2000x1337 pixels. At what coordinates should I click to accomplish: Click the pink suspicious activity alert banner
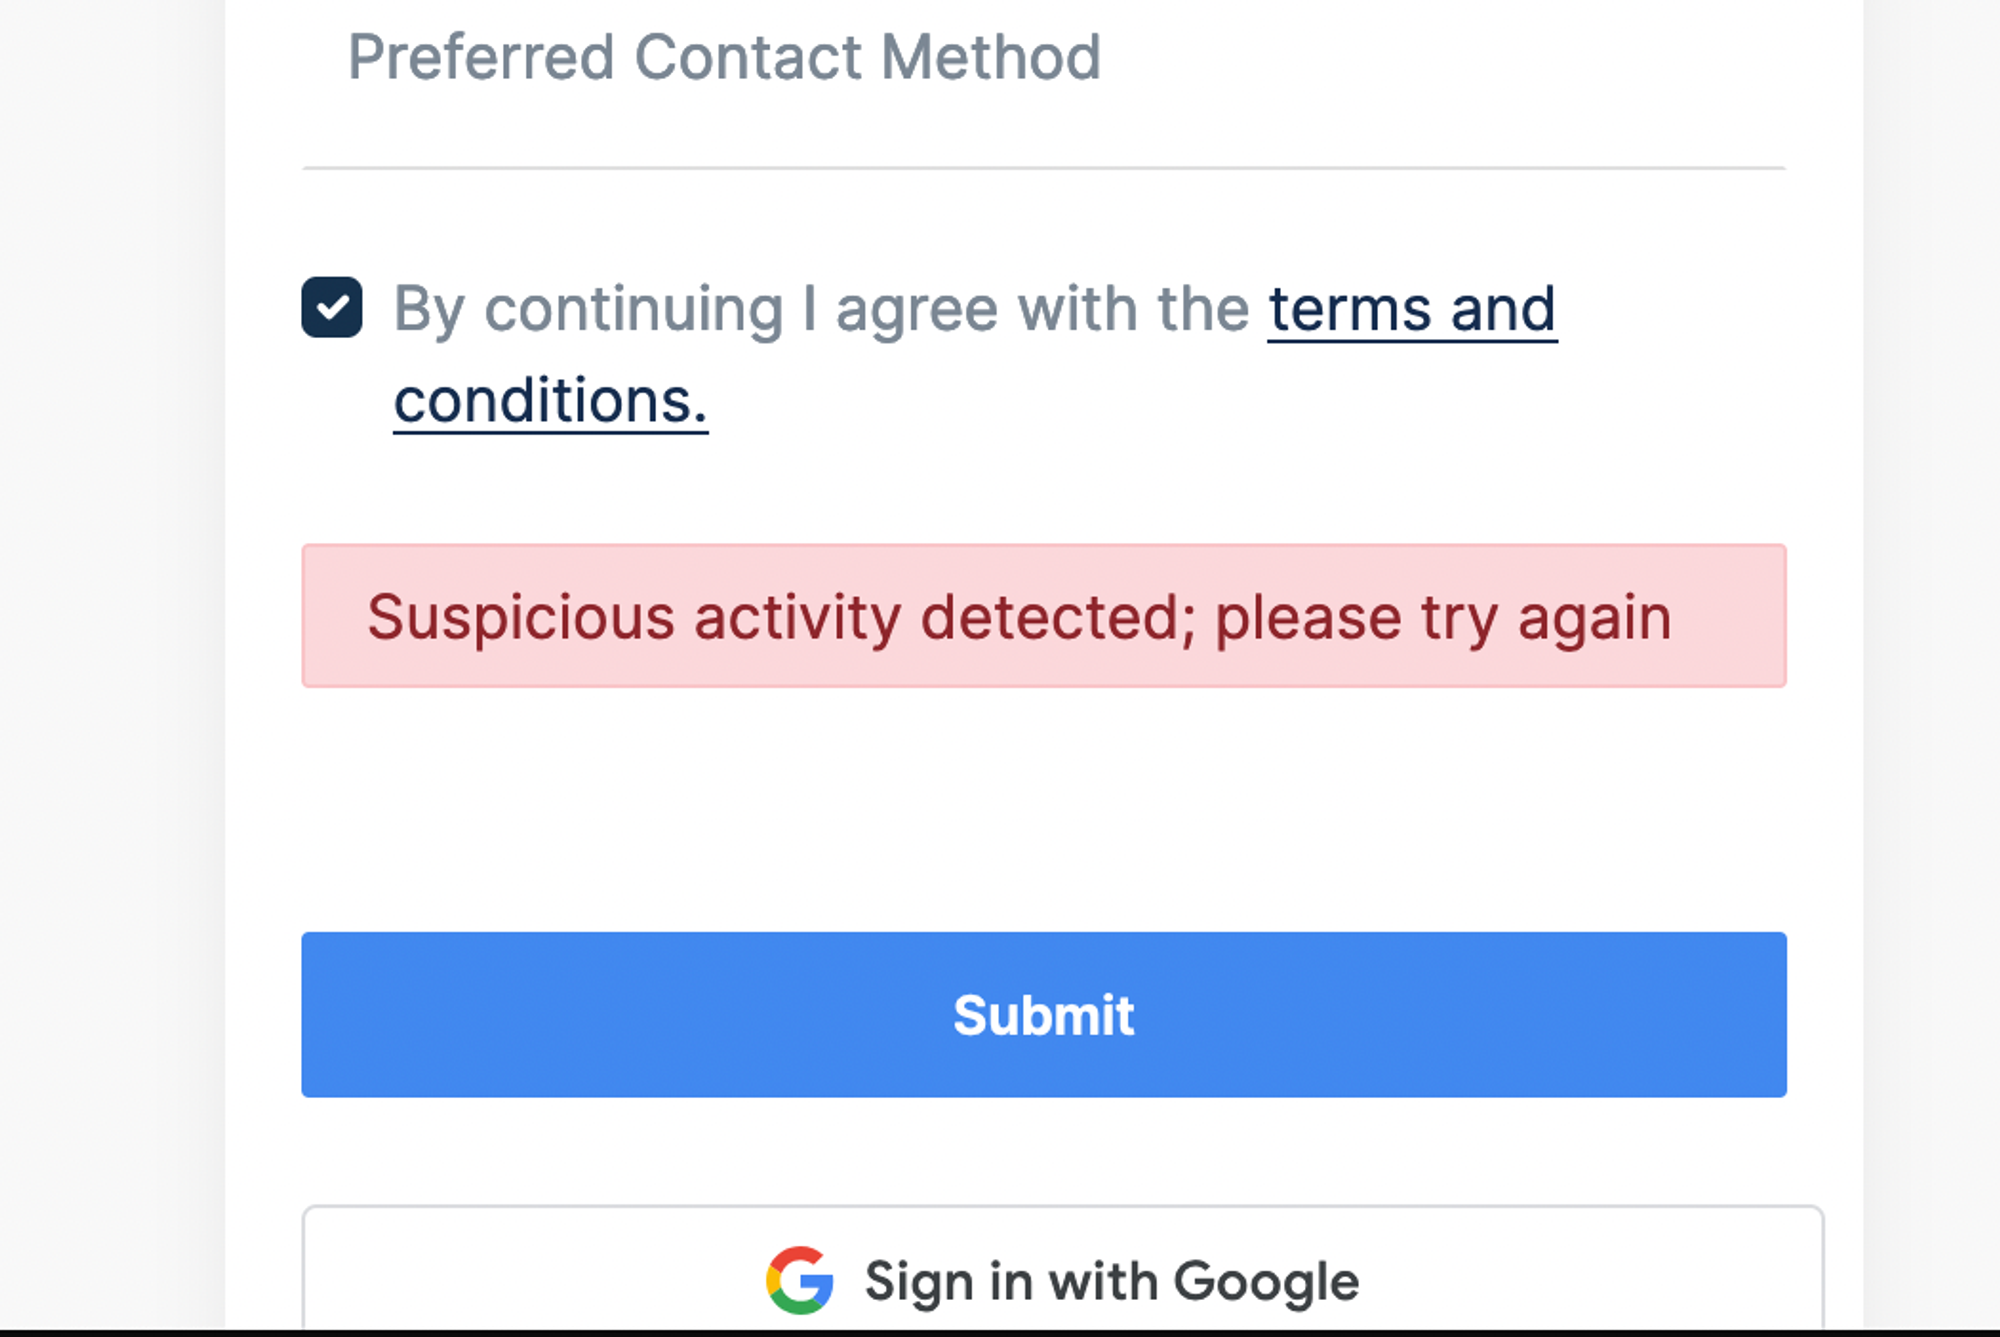(x=1044, y=616)
